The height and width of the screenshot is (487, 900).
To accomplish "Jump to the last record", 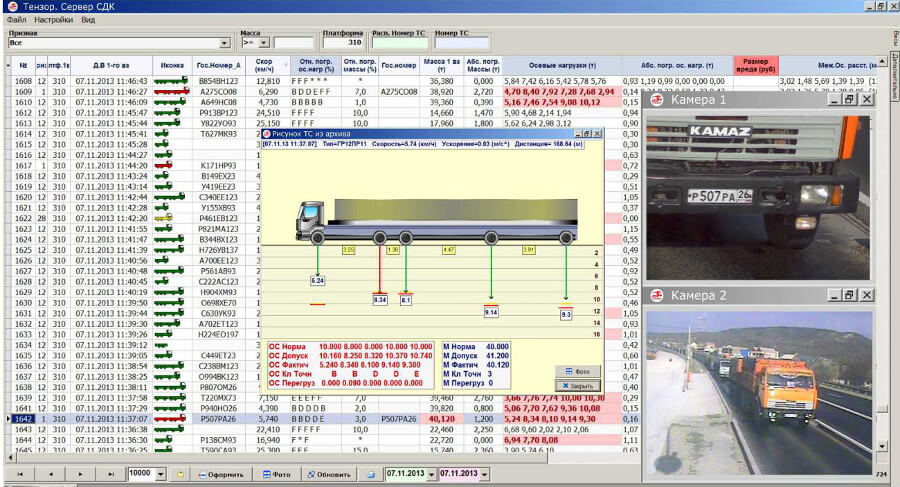I will [x=110, y=474].
